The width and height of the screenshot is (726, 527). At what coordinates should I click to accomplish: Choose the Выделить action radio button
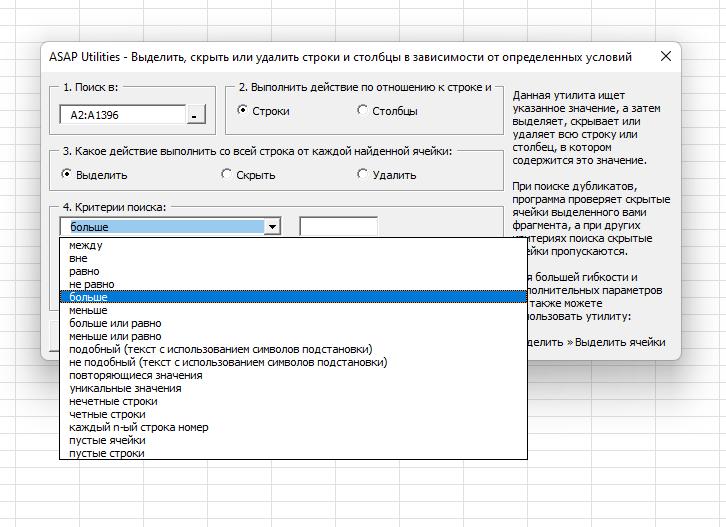pyautogui.click(x=67, y=174)
